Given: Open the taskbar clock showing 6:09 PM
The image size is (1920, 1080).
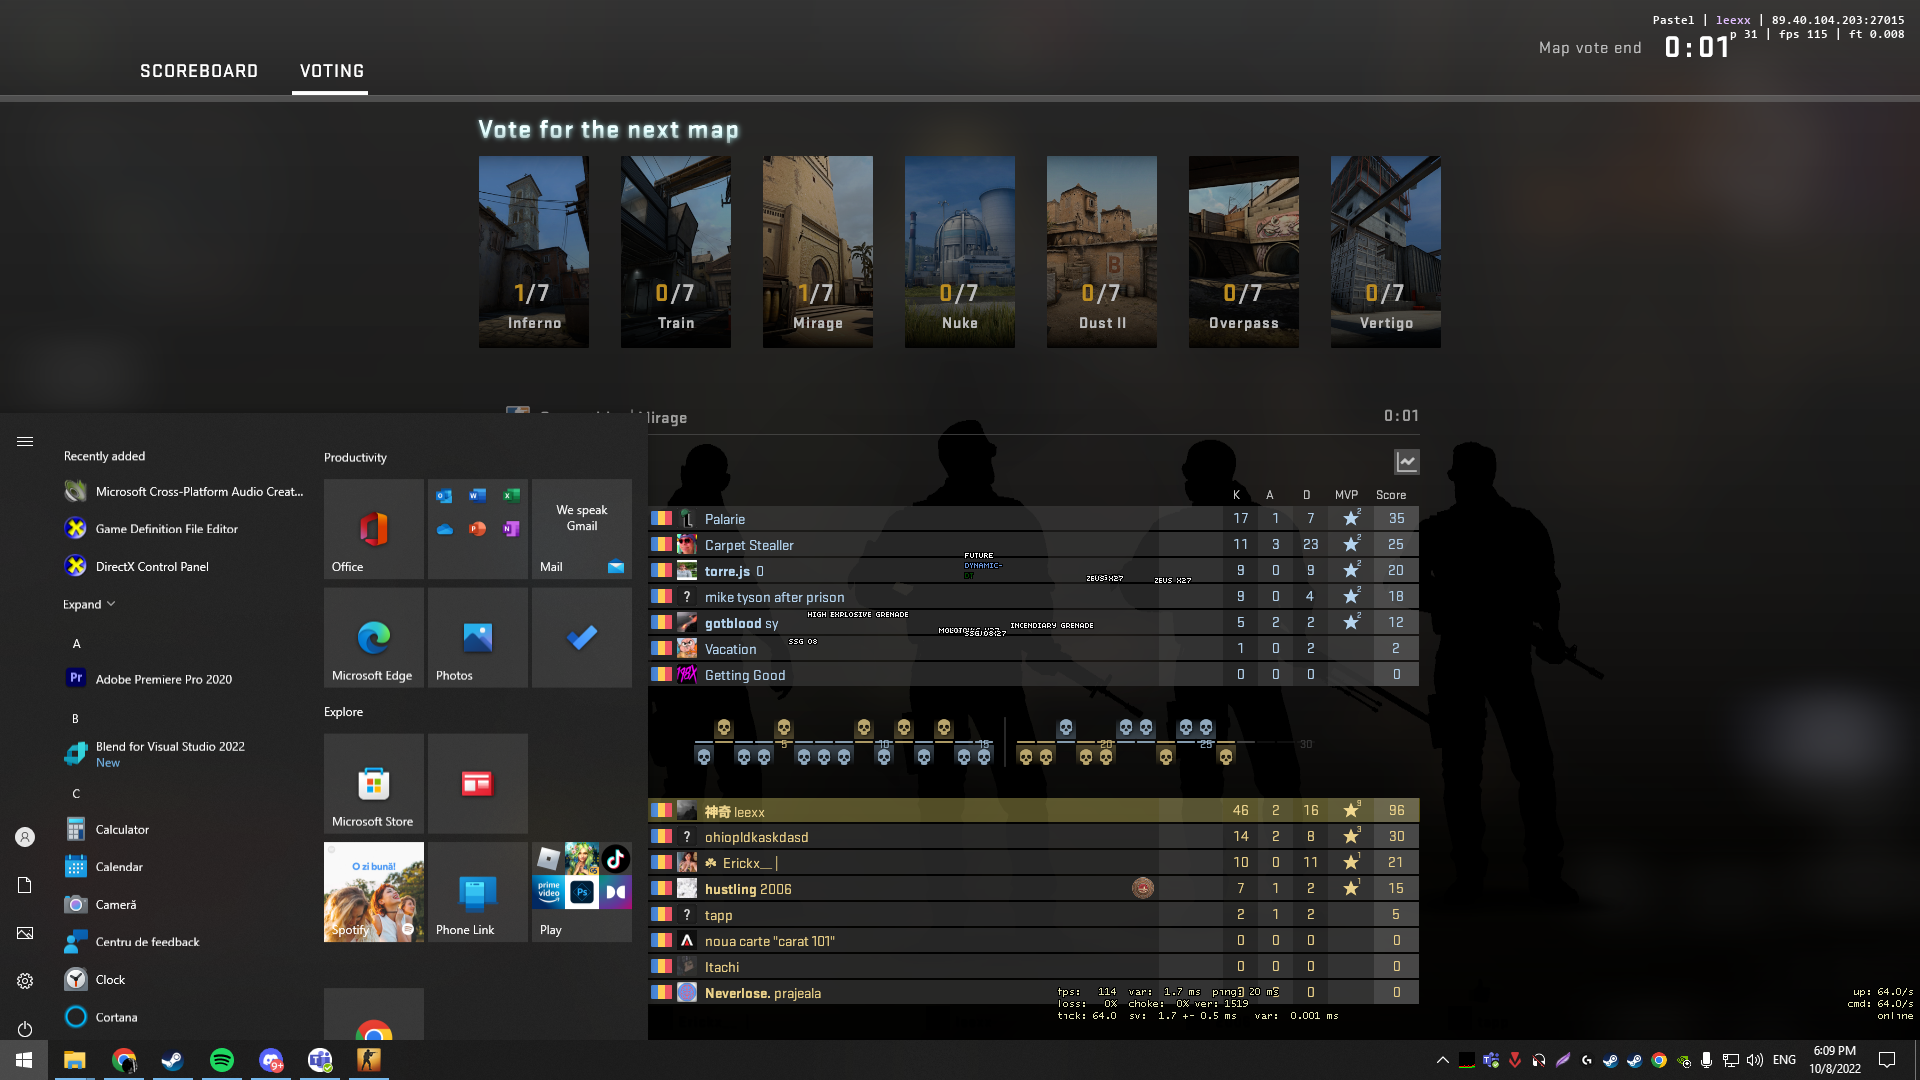Looking at the screenshot, I should [1835, 1060].
